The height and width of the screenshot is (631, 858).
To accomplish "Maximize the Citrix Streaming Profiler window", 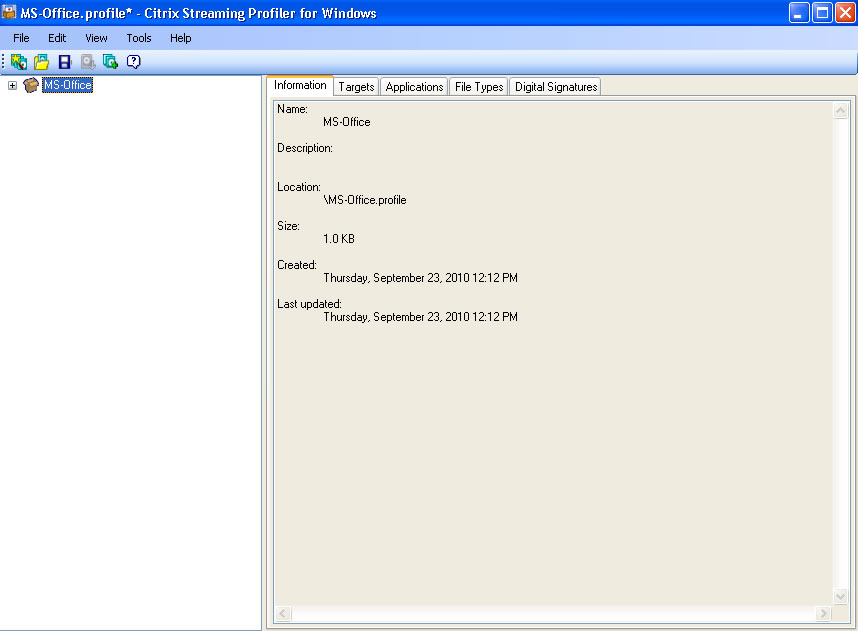I will click(822, 13).
